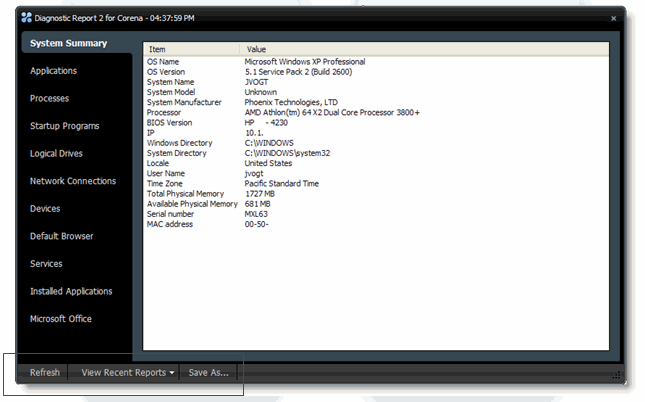
Task: Open the Applications section
Action: (53, 71)
